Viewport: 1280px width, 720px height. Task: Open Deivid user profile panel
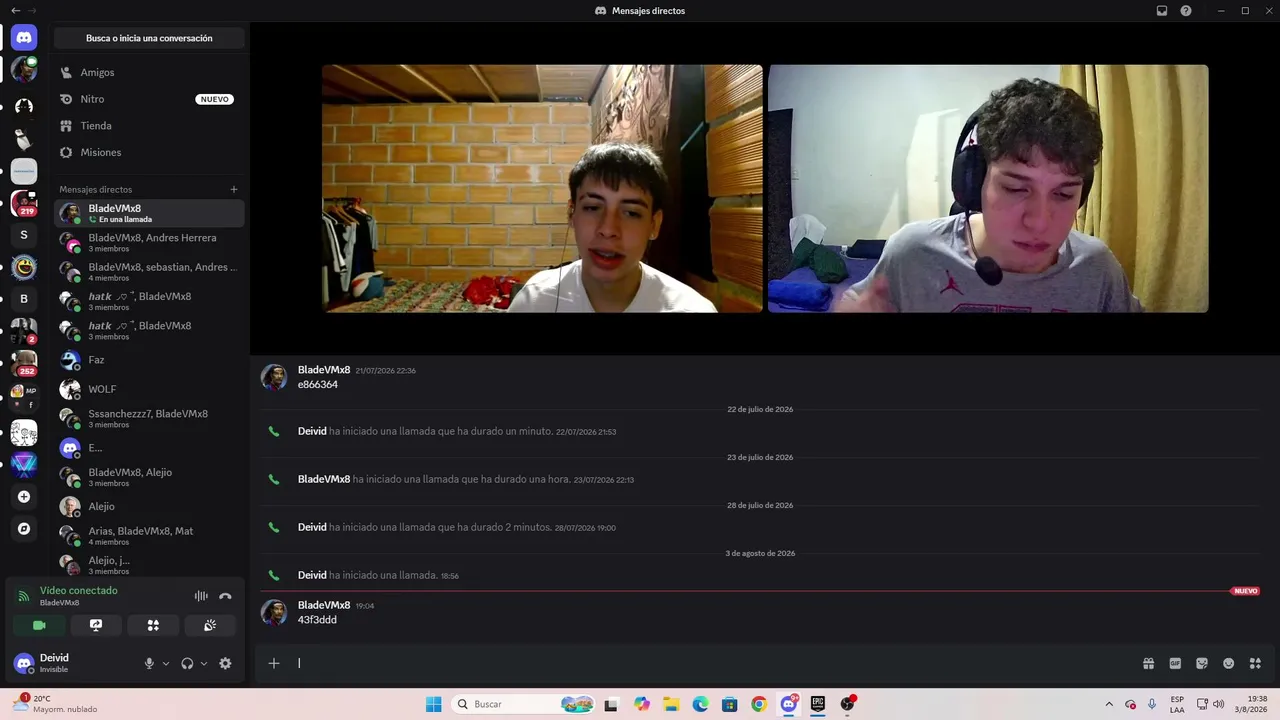[72, 663]
